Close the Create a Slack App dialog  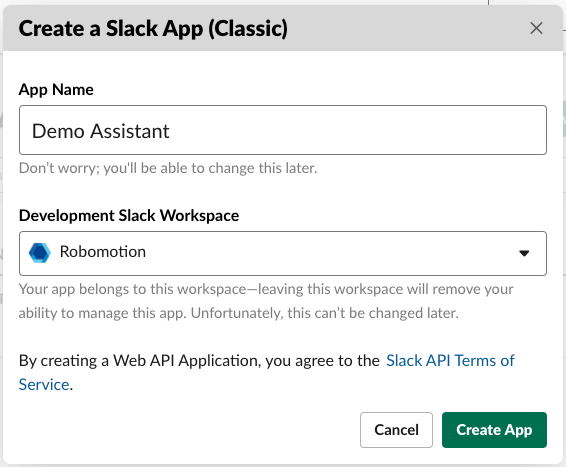click(536, 28)
